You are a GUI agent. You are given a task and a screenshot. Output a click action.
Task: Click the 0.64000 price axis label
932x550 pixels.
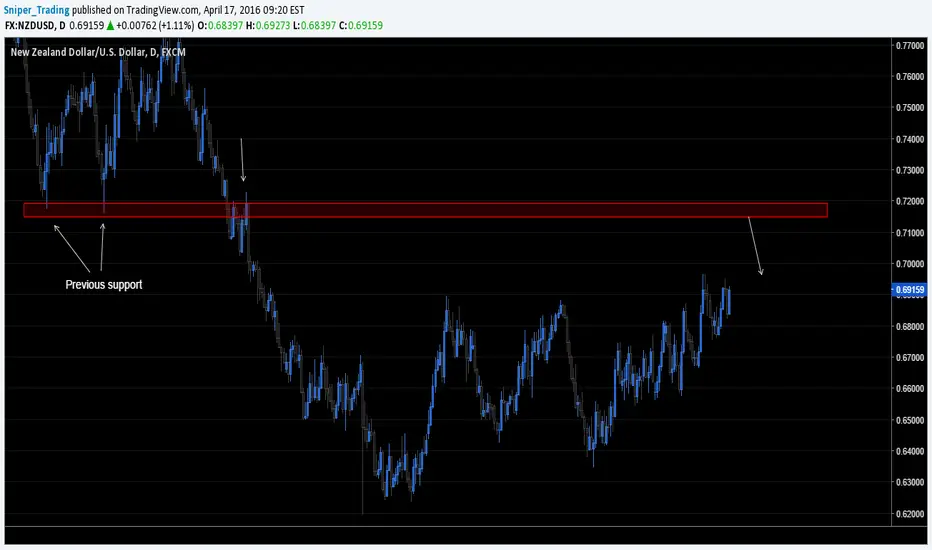click(x=910, y=451)
